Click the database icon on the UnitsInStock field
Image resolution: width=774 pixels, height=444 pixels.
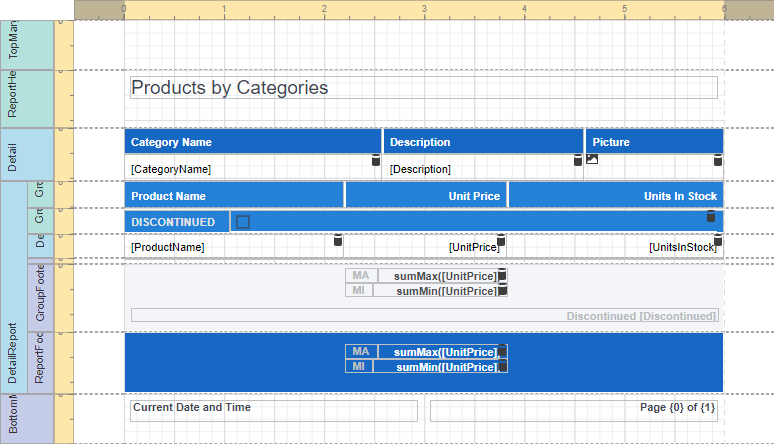point(717,240)
